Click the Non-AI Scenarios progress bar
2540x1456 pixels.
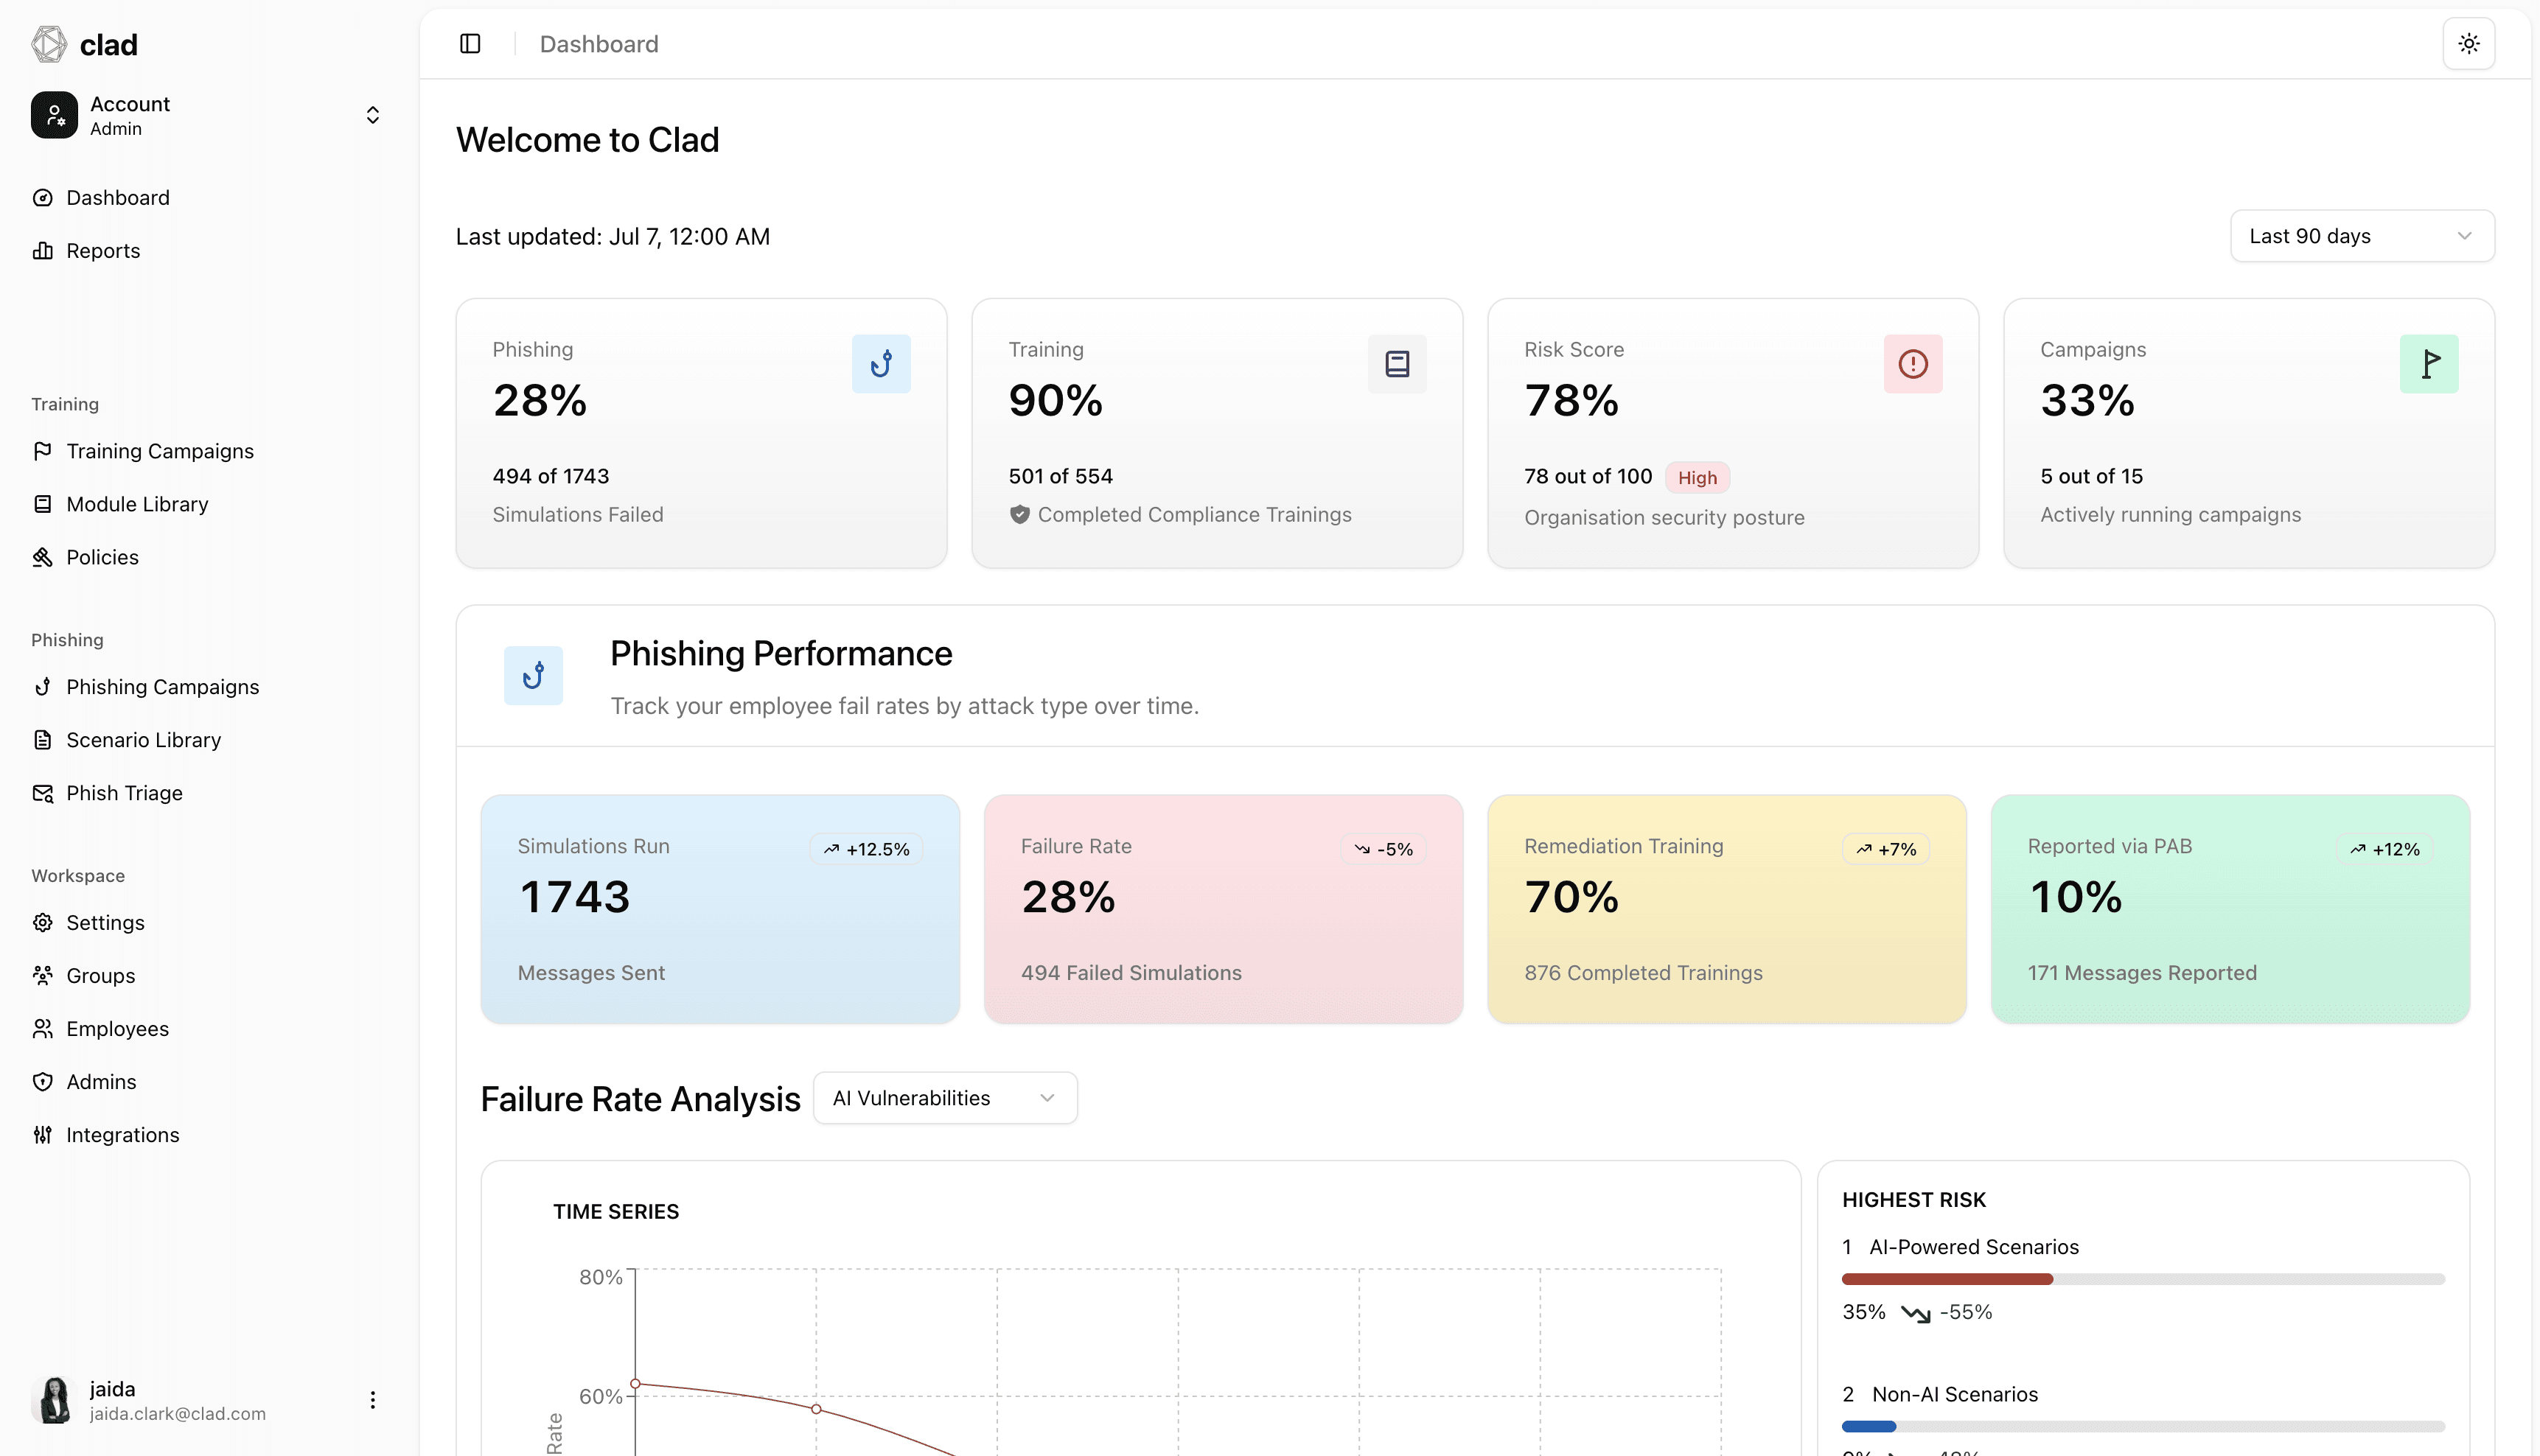(2143, 1426)
